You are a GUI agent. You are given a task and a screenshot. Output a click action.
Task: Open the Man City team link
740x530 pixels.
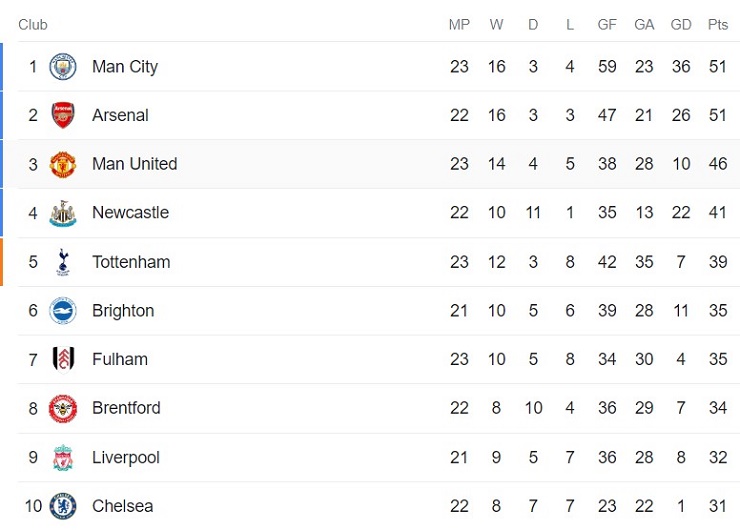point(125,67)
